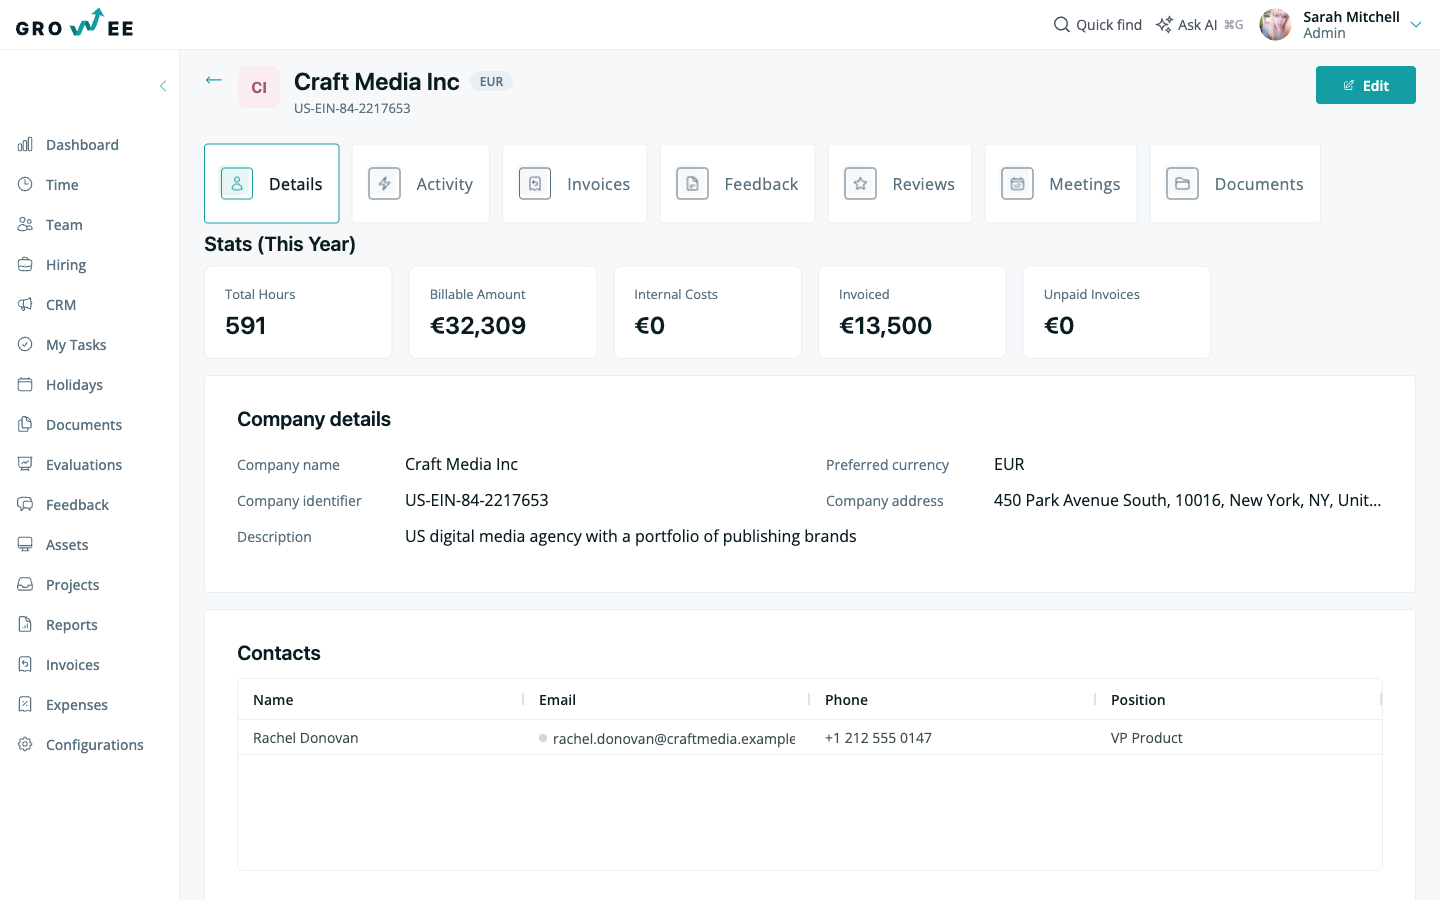Click the Hiring briefcase icon

[25, 264]
